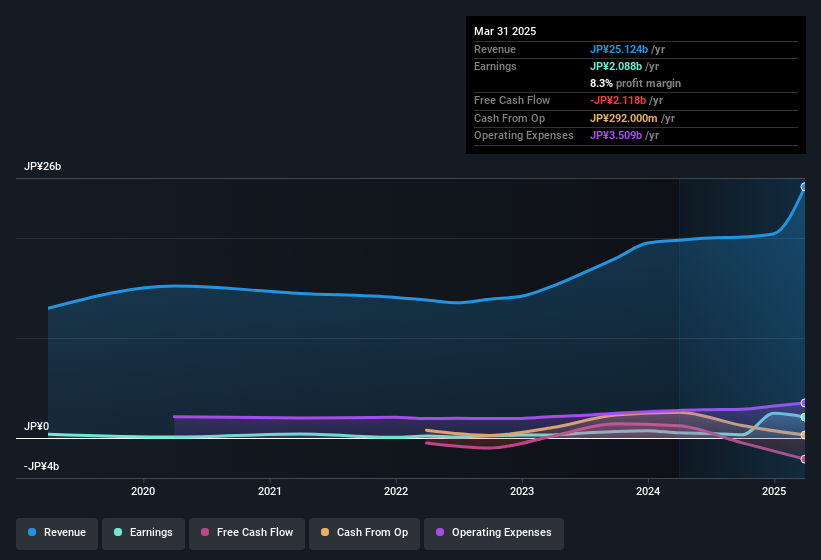Click the blue Revenue legend dot
The height and width of the screenshot is (560, 821).
(32, 532)
